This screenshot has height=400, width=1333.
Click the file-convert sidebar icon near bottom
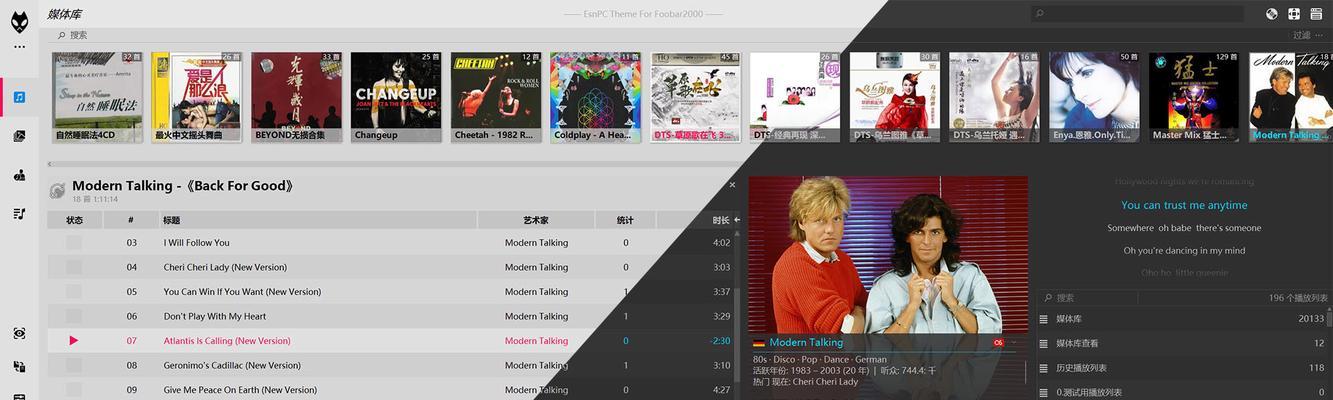point(19,367)
